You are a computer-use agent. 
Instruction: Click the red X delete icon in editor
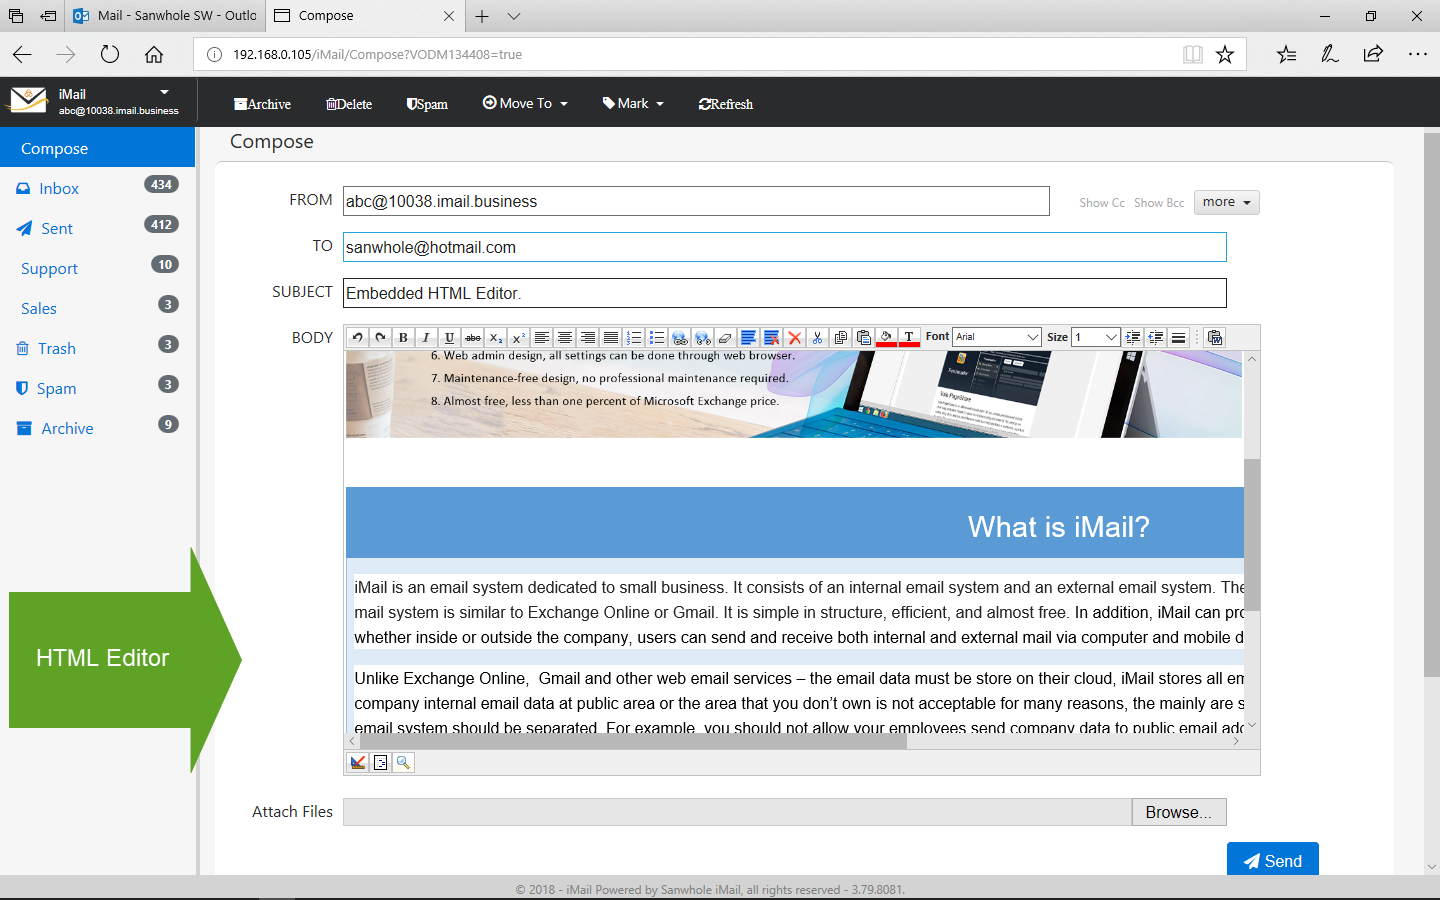794,337
